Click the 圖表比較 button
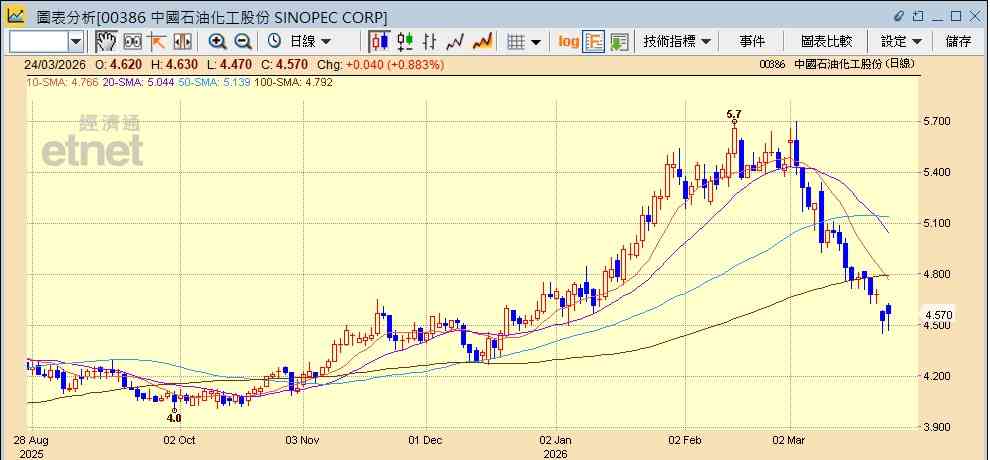The image size is (990, 460). pyautogui.click(x=826, y=42)
